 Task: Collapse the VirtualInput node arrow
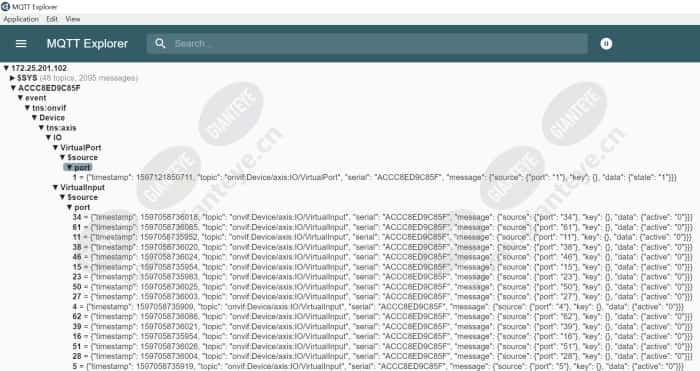56,187
